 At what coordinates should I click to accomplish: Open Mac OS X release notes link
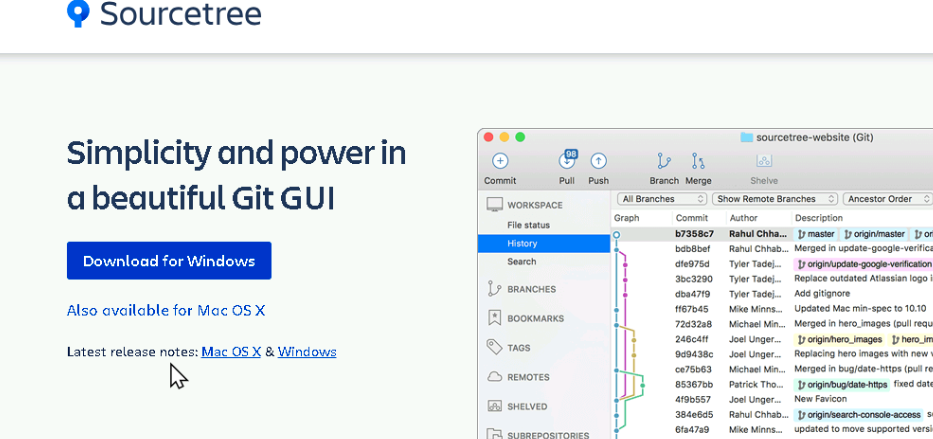[231, 352]
